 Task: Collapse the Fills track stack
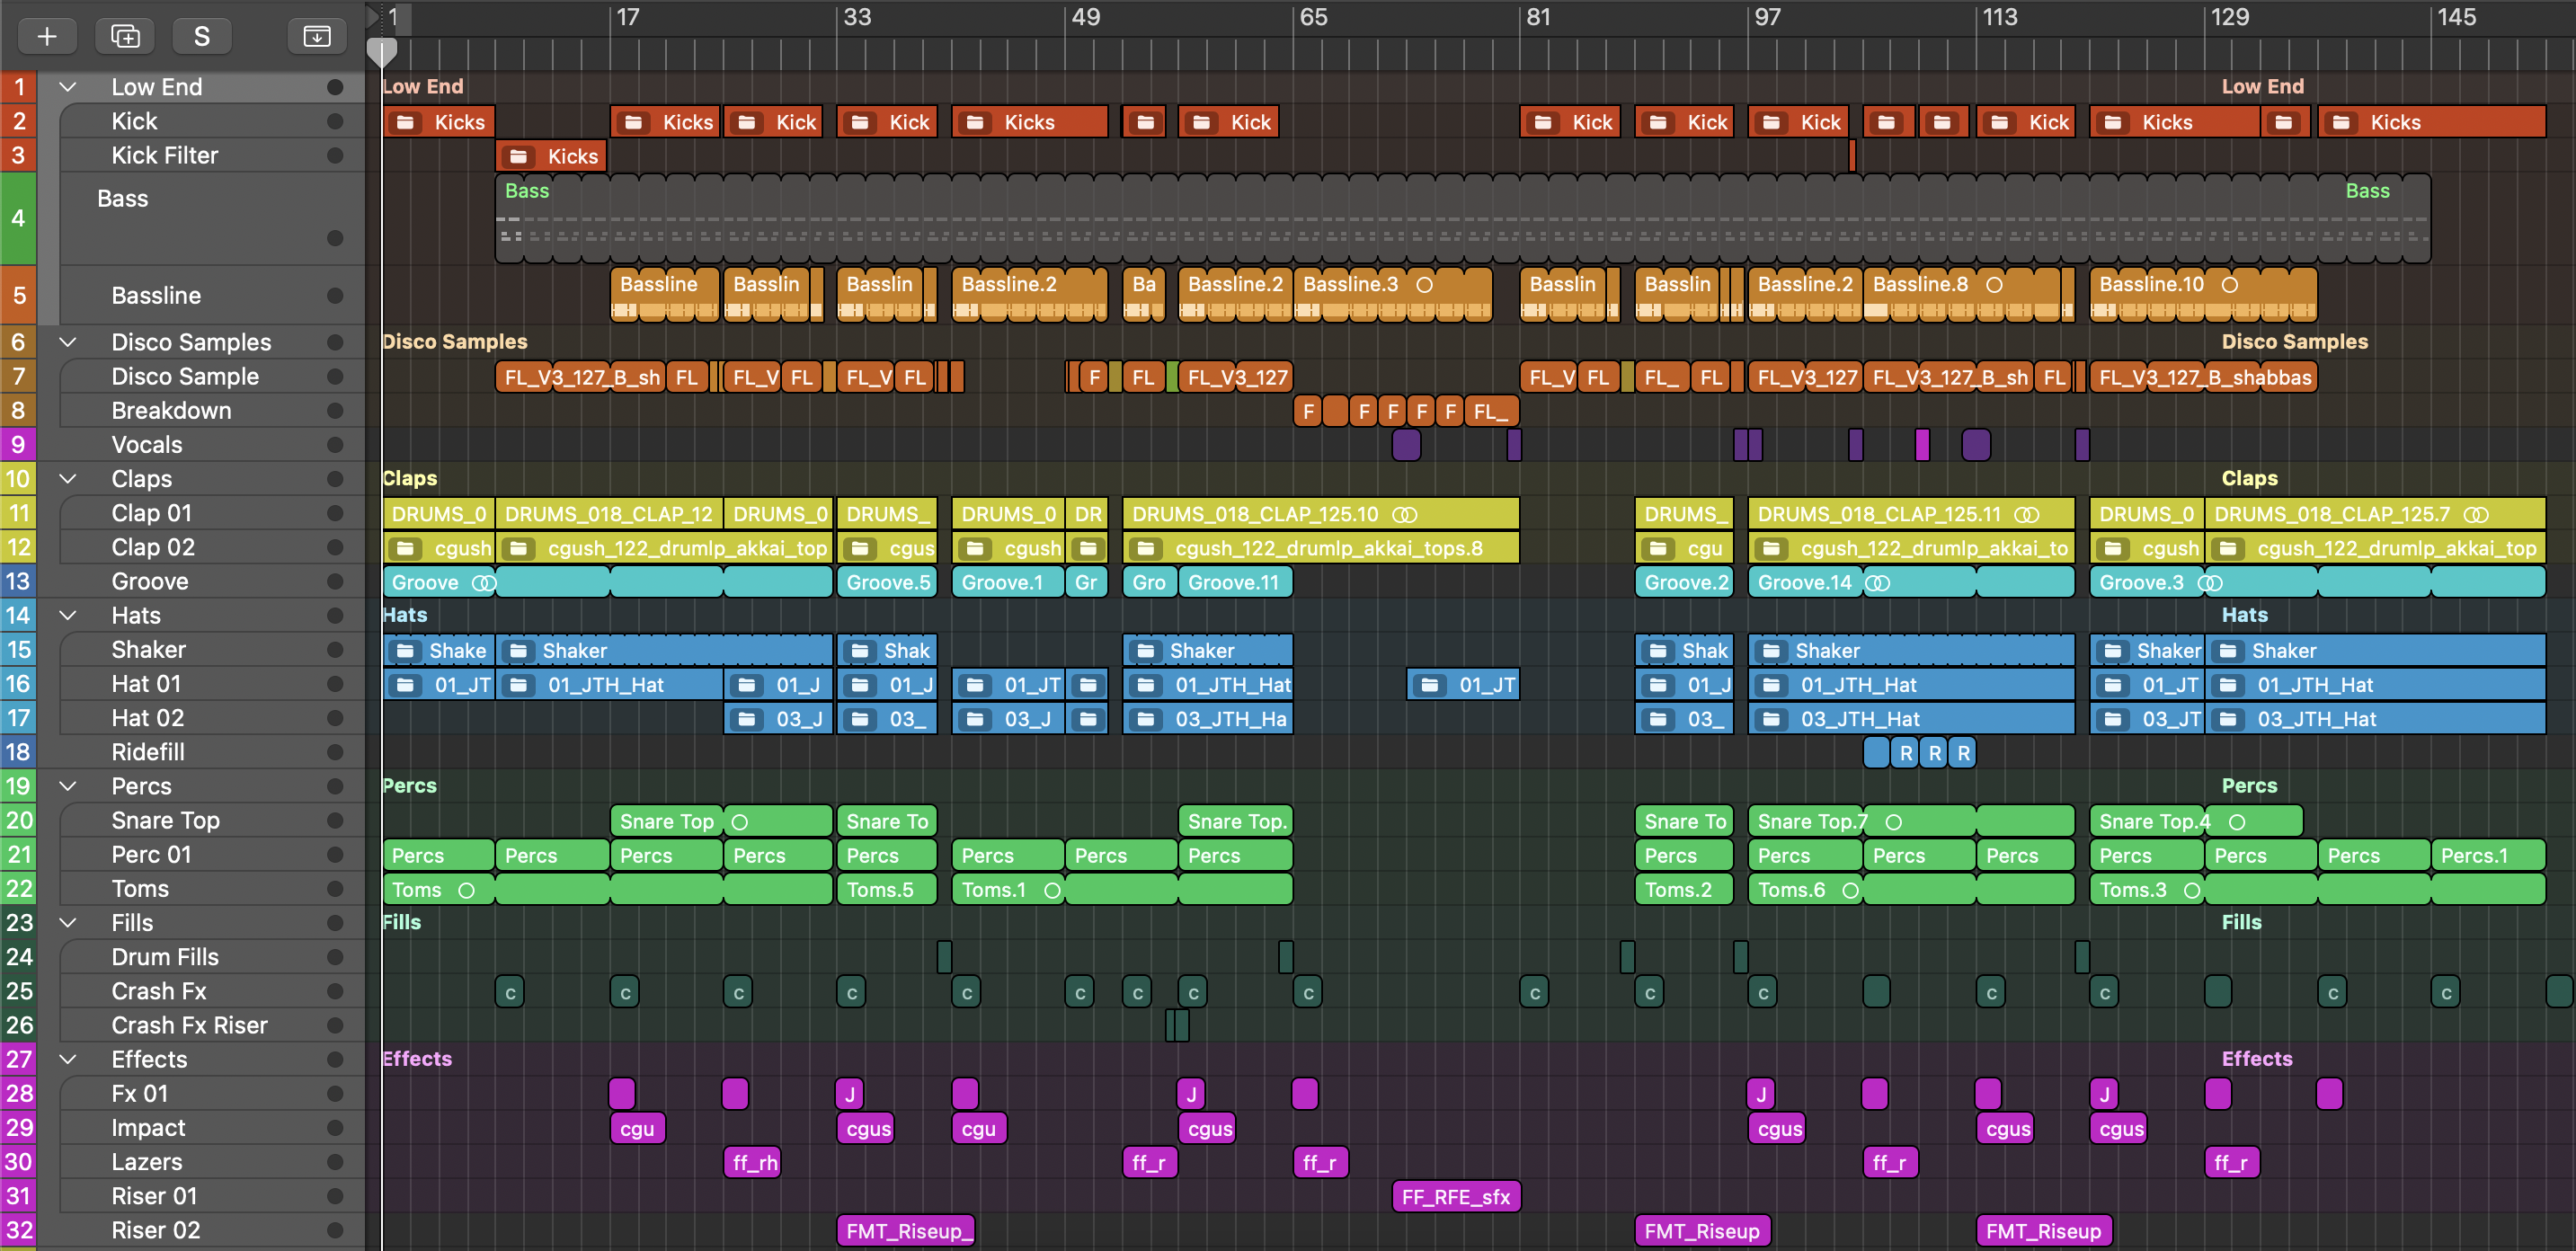68,923
